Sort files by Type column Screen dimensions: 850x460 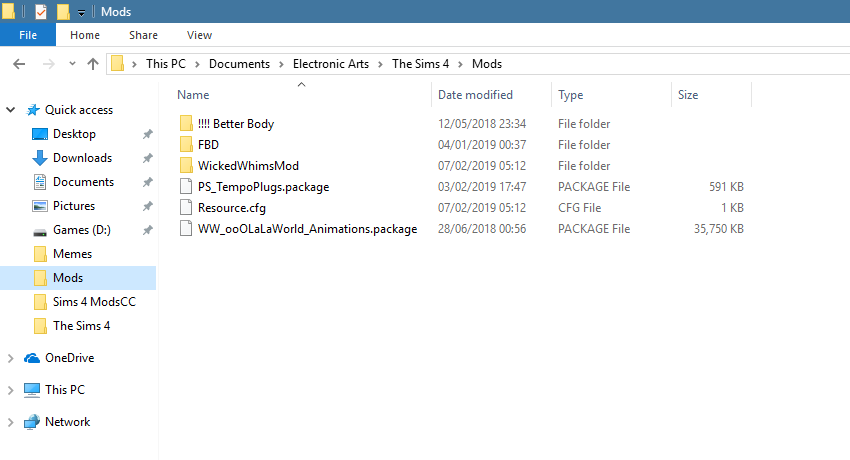(570, 95)
